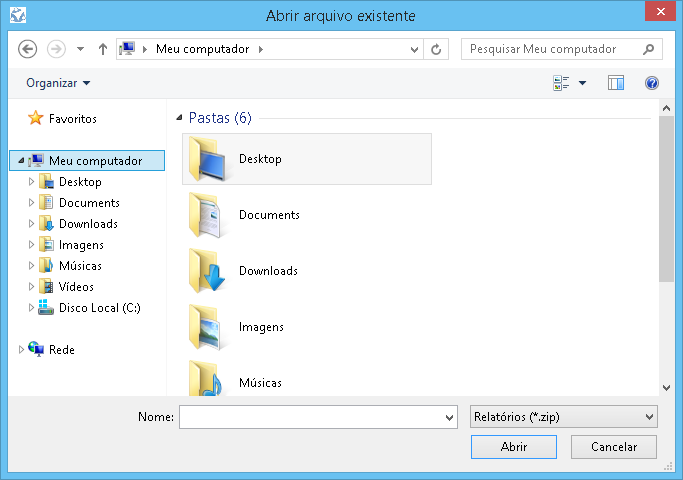
Task: Go up one folder level
Action: [103, 49]
